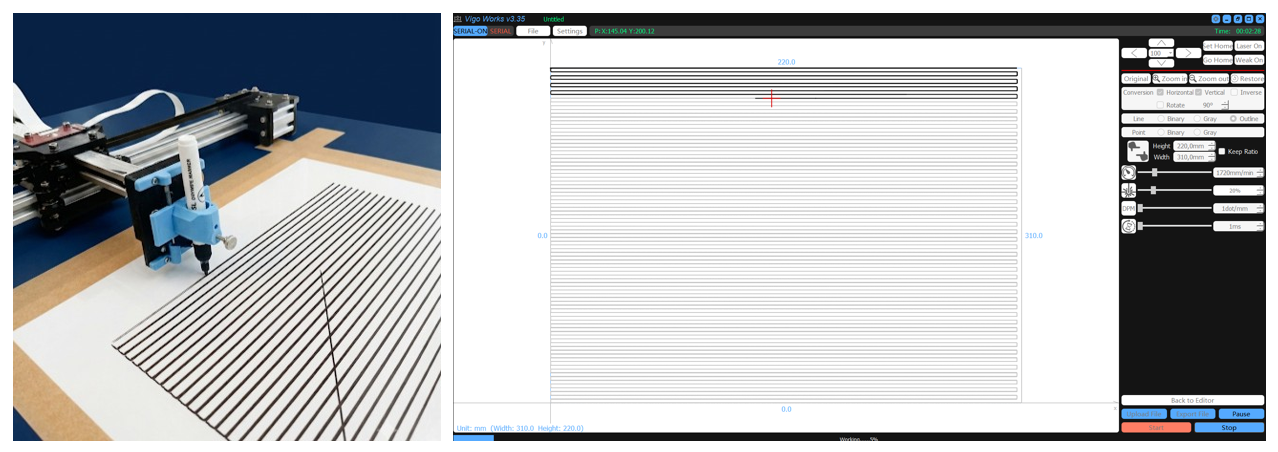The height and width of the screenshot is (452, 1278).
Task: Jog the pen right with the right arrow
Action: (1188, 53)
